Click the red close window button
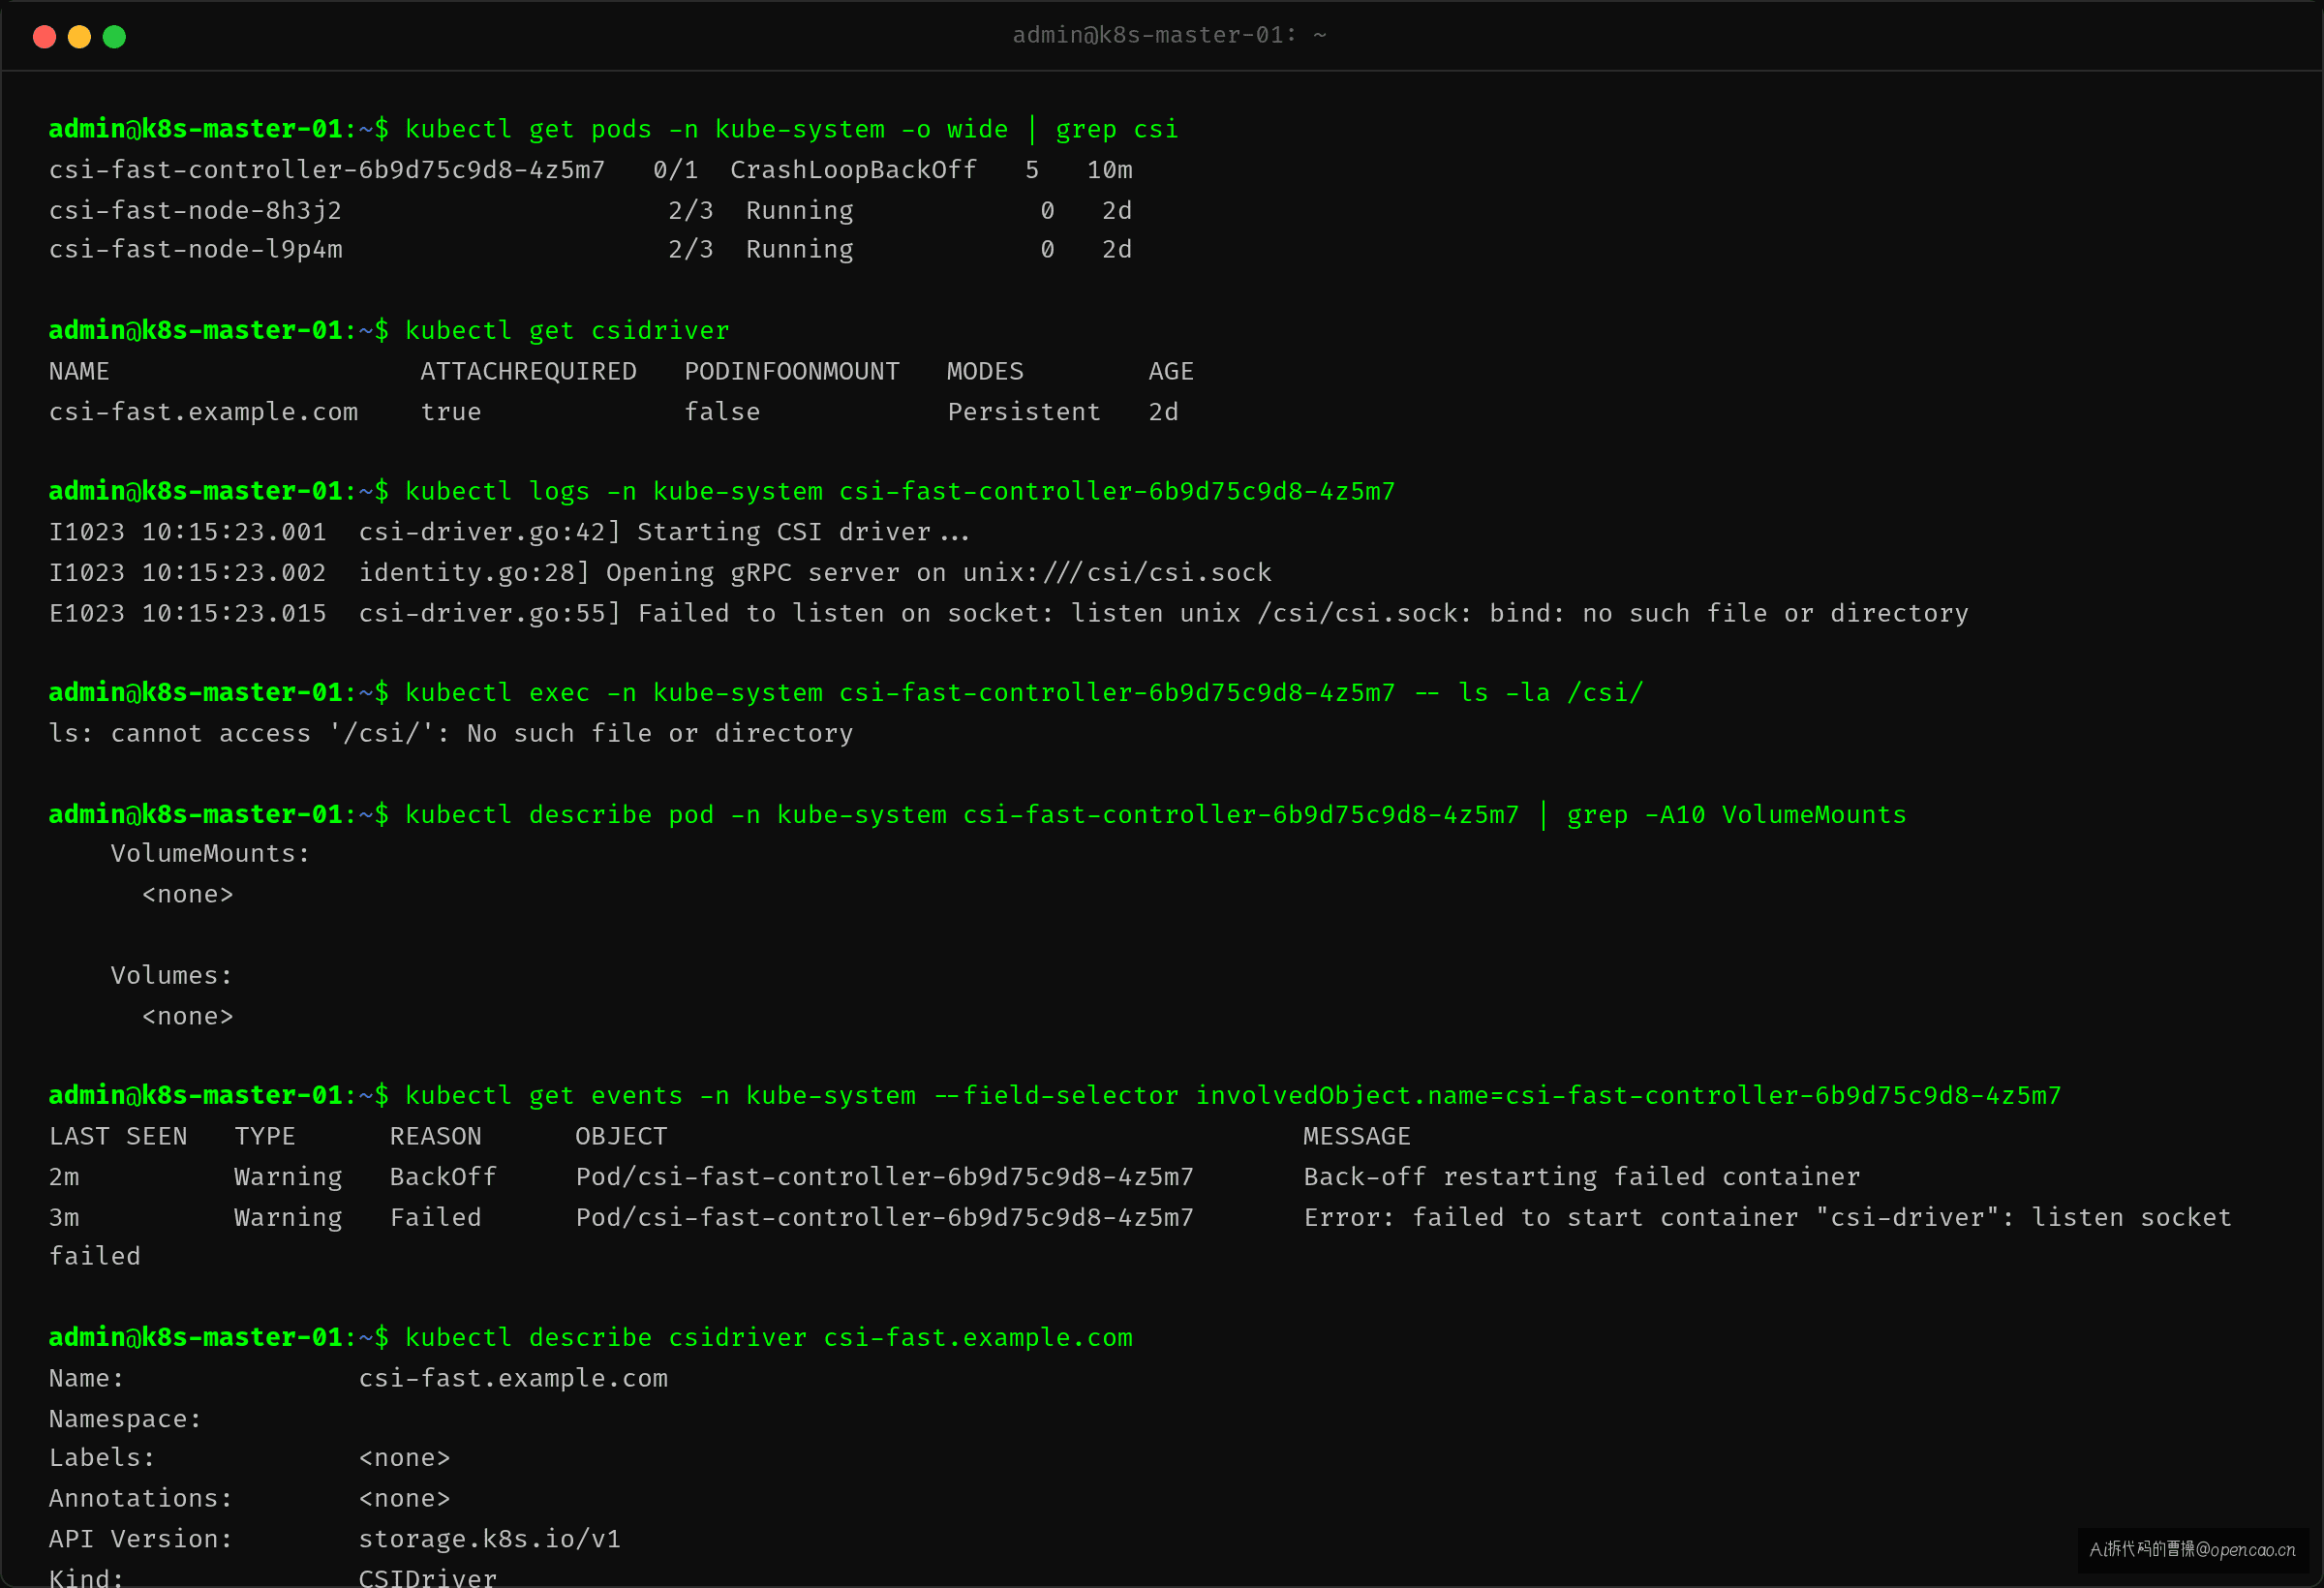The image size is (2324, 1588). (x=44, y=37)
